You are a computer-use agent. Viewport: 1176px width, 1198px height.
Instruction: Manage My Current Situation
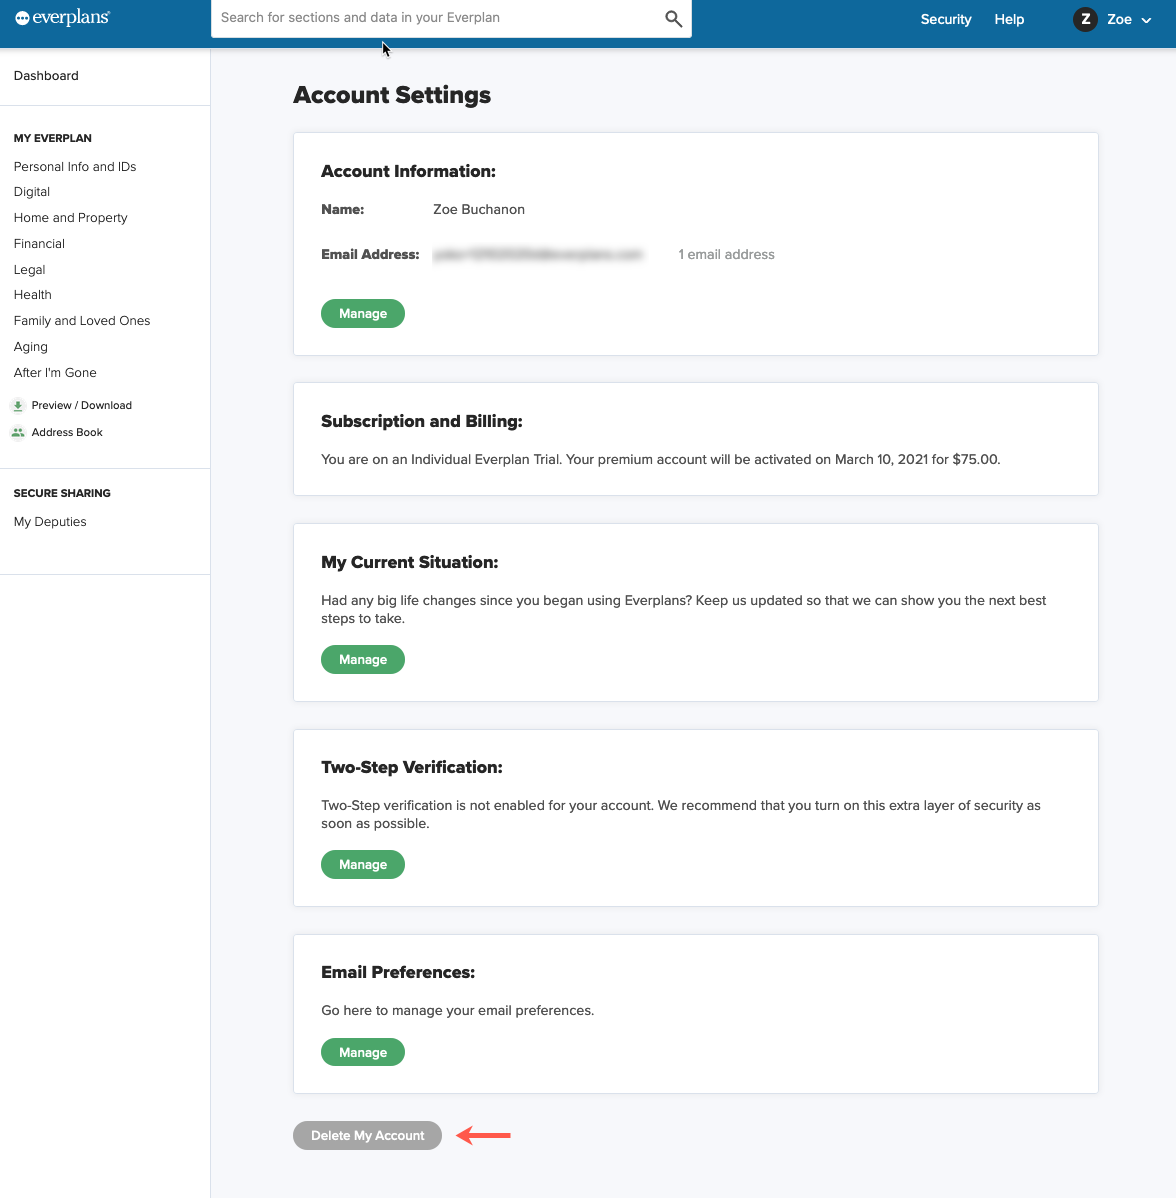click(362, 660)
